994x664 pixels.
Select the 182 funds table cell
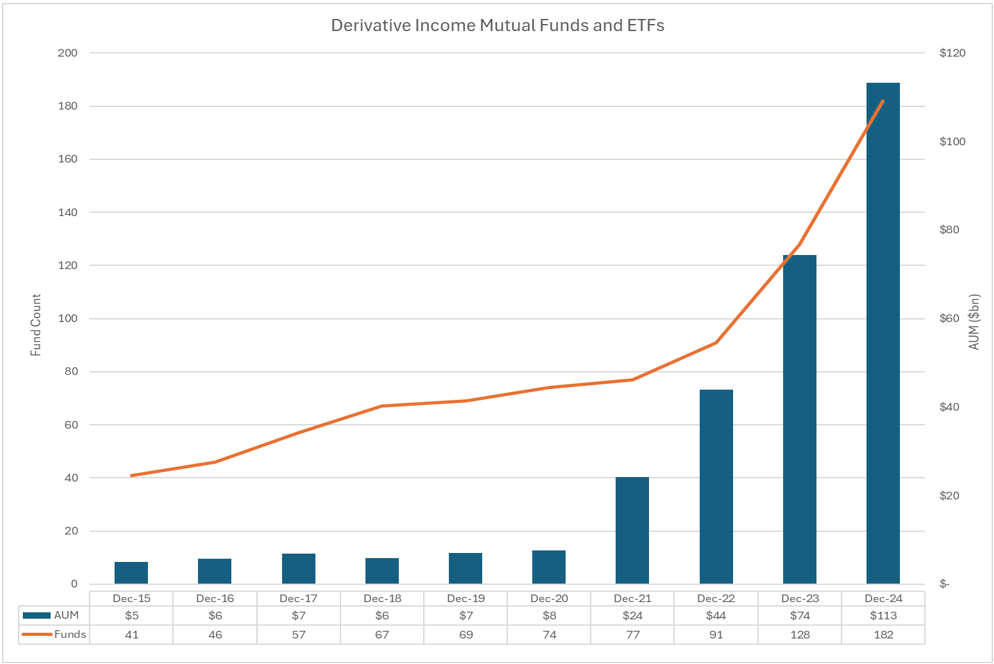(x=883, y=634)
